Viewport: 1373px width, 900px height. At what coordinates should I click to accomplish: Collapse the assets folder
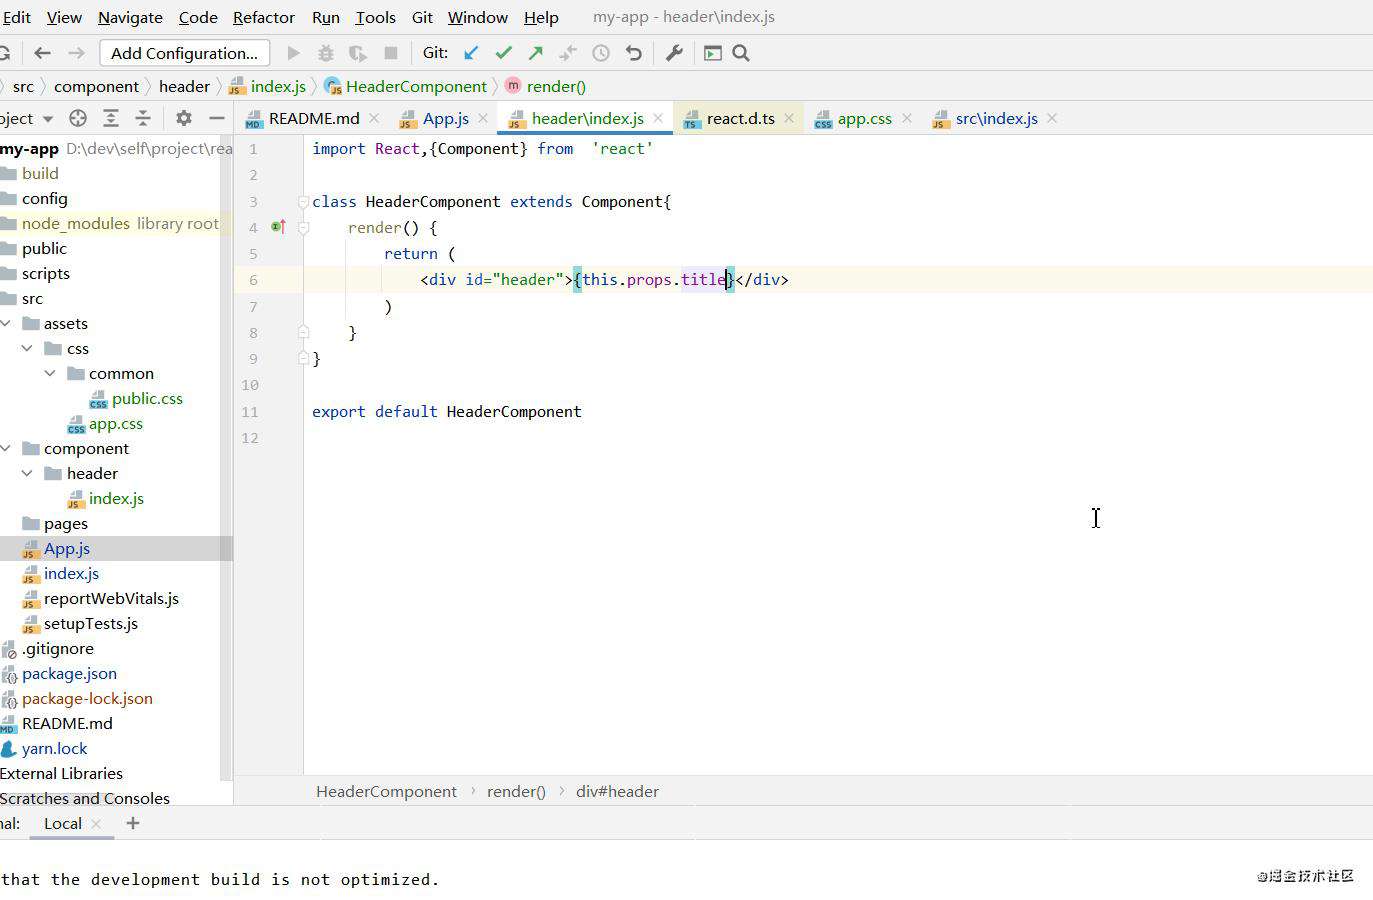(x=6, y=323)
